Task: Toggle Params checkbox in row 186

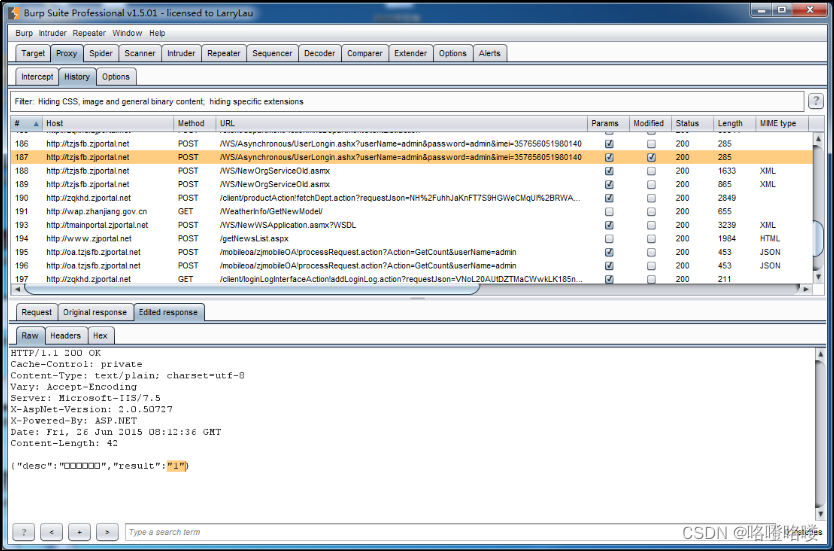Action: [609, 144]
